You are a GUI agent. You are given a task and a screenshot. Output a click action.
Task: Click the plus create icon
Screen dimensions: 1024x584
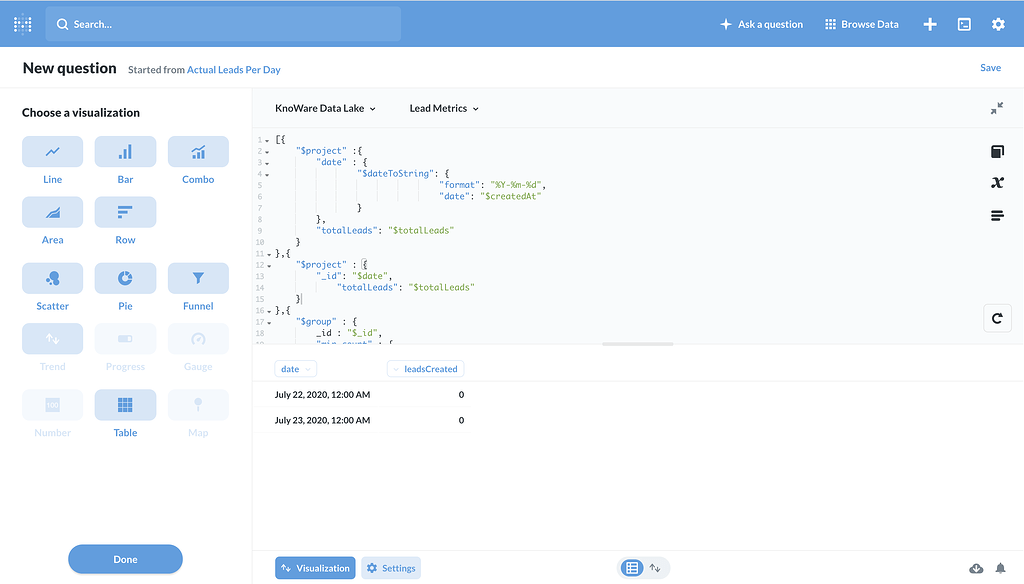tap(930, 24)
